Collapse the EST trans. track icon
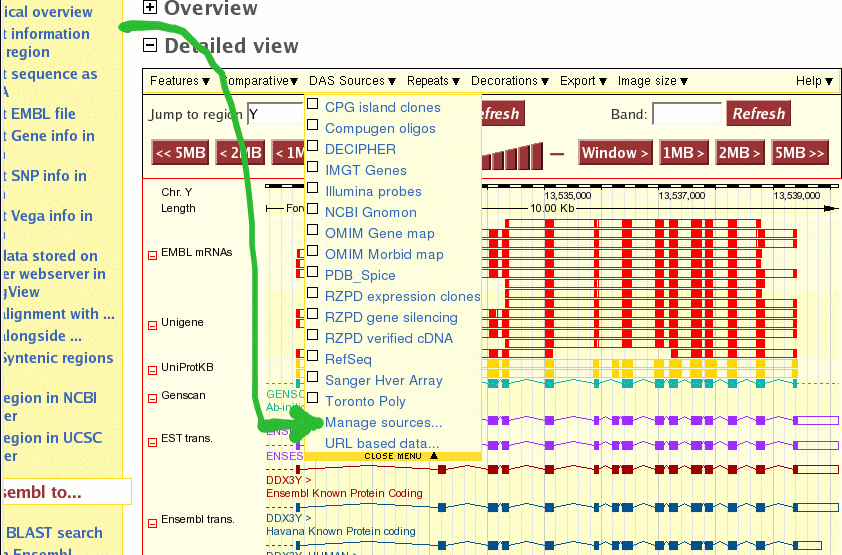This screenshot has width=842, height=555. (x=153, y=442)
